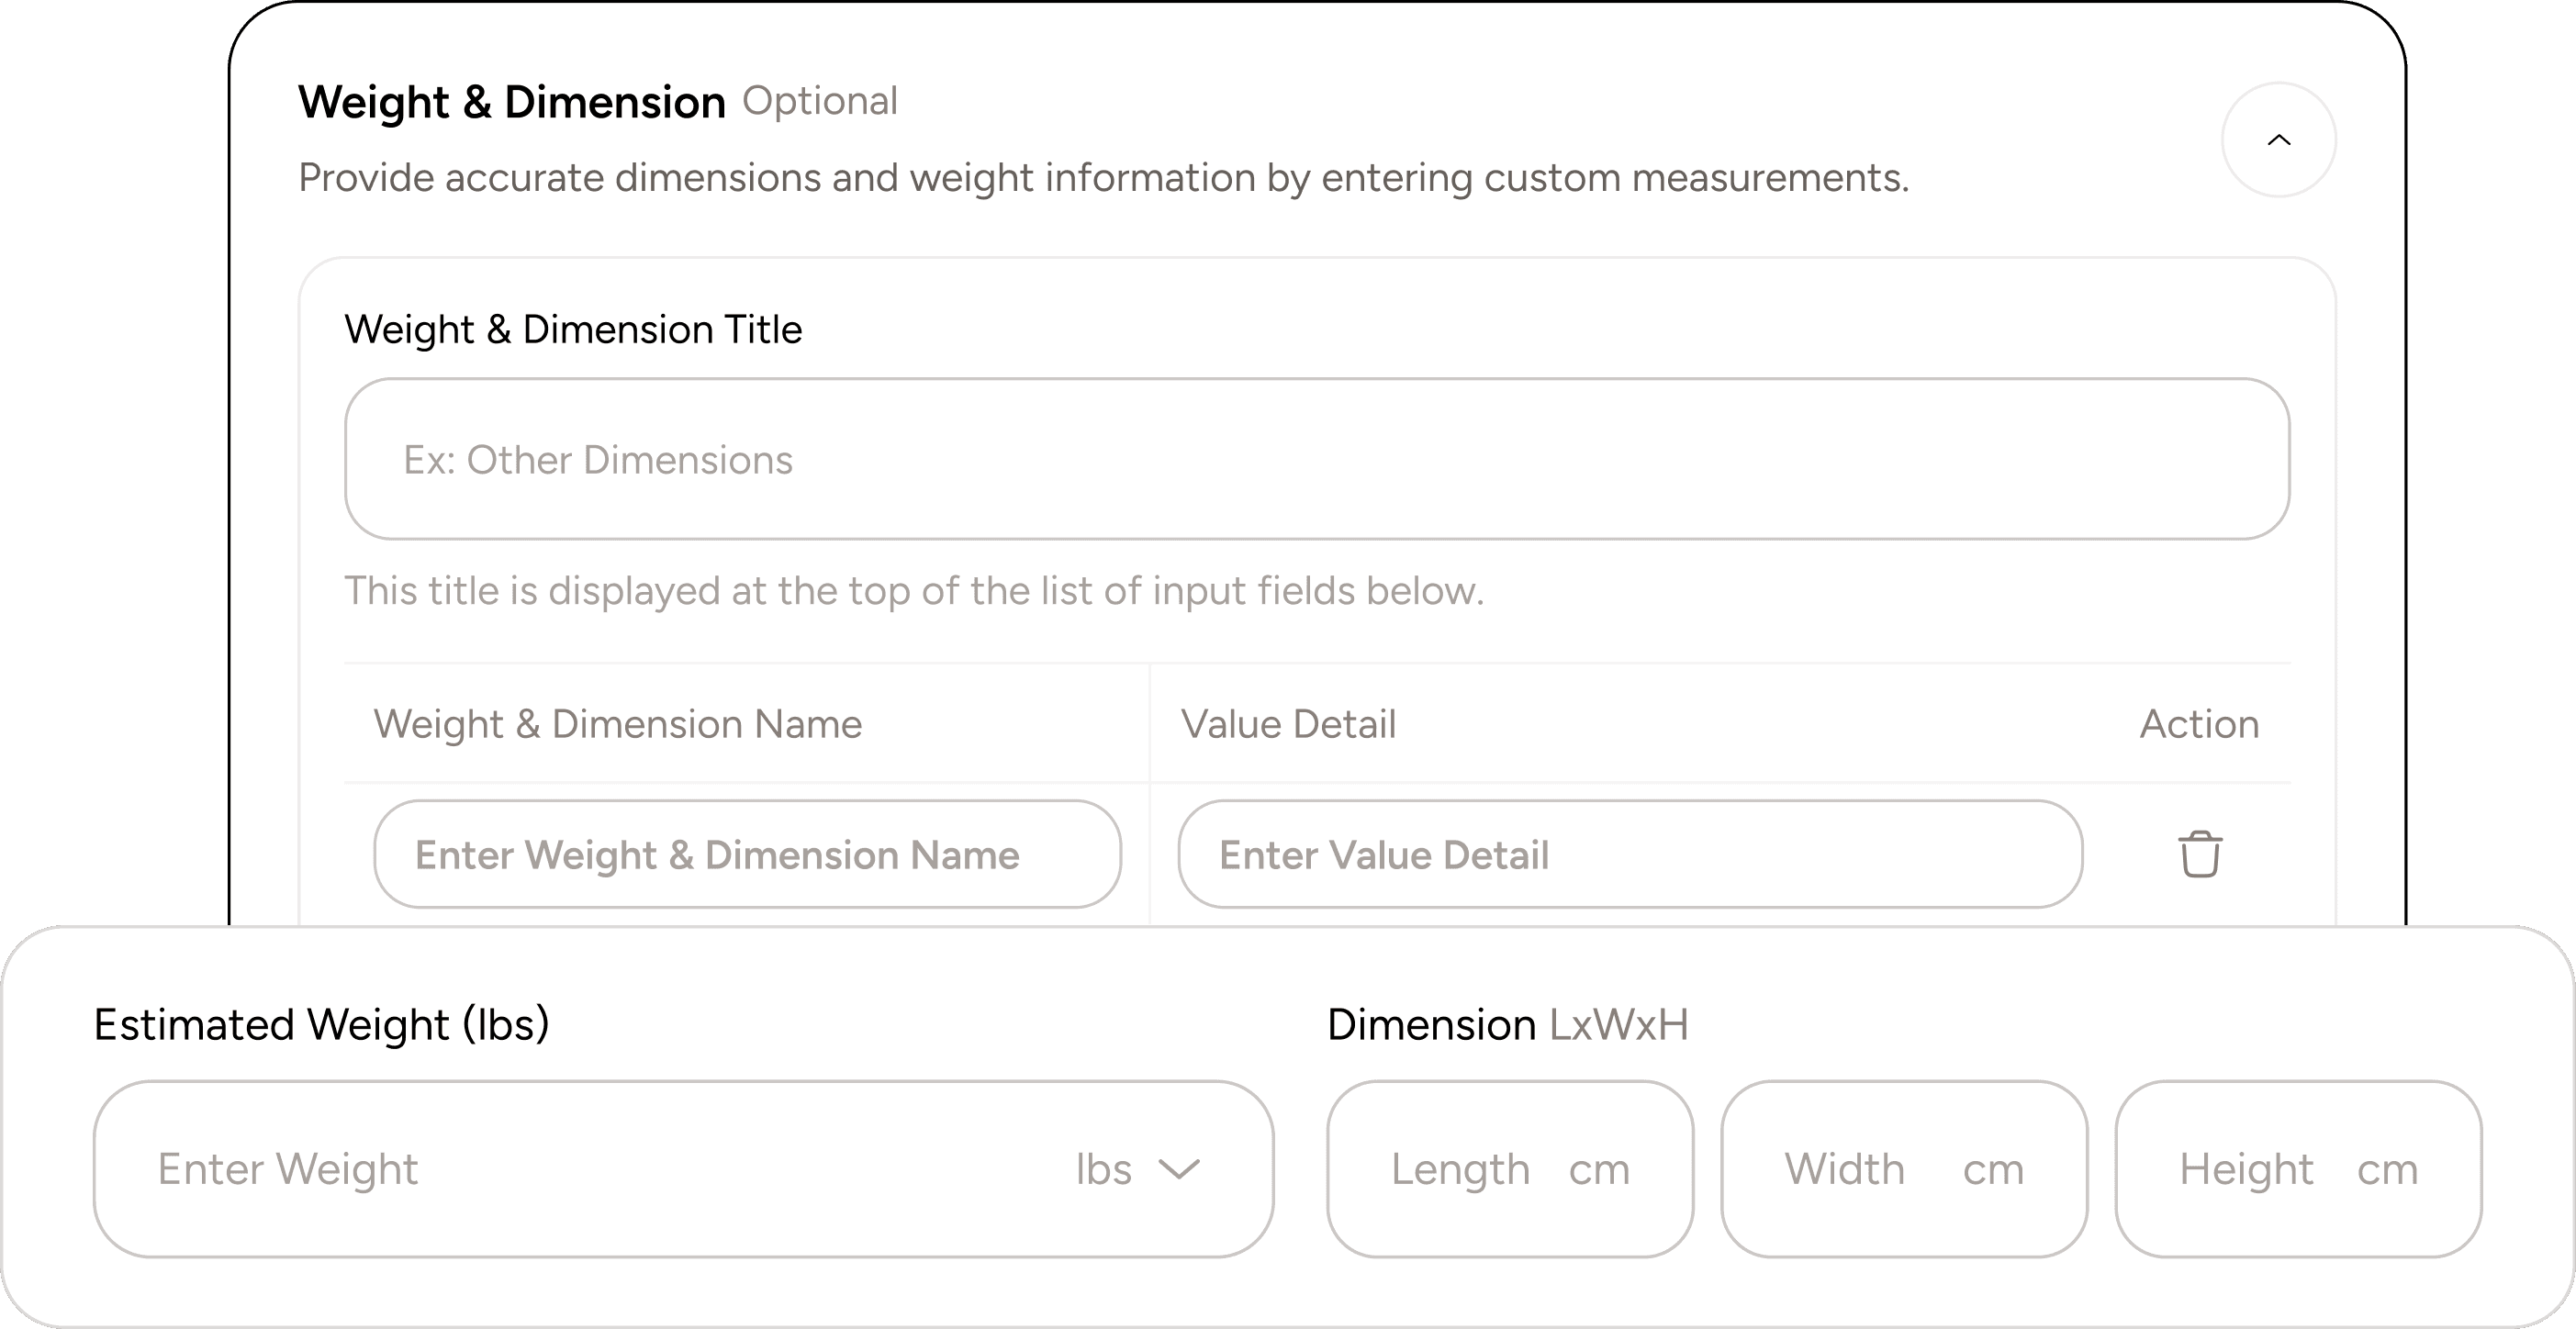
Task: Select the lbs unit text
Action: click(x=1104, y=1169)
